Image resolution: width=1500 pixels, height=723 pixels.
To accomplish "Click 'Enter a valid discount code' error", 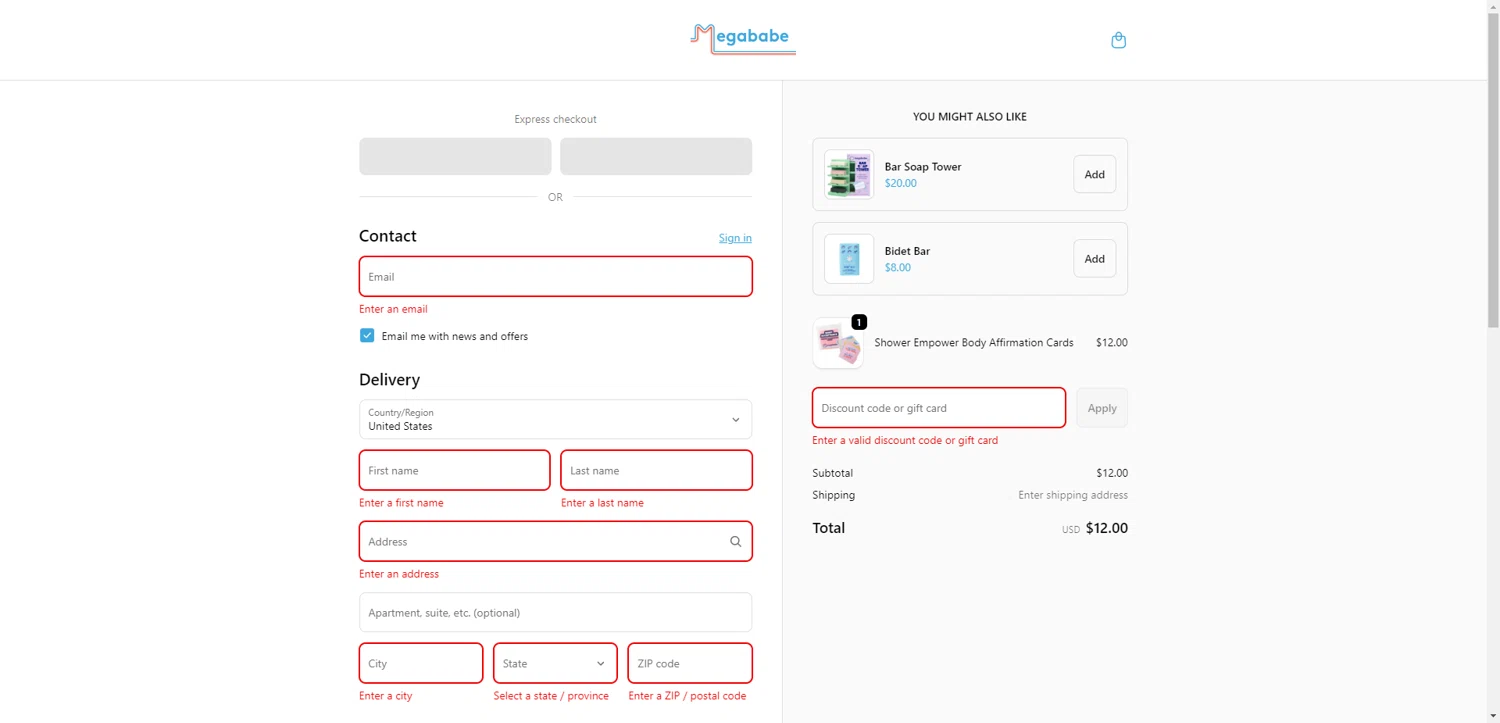I will (905, 440).
